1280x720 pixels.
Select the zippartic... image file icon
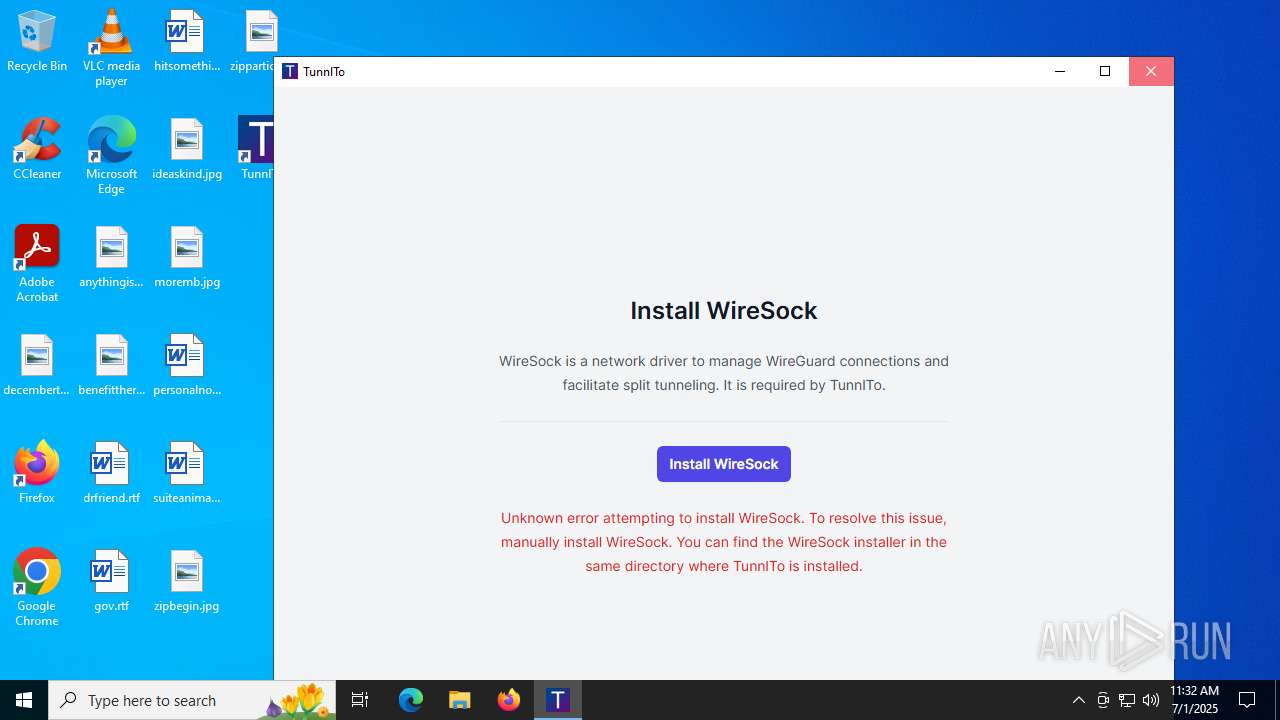[255, 42]
